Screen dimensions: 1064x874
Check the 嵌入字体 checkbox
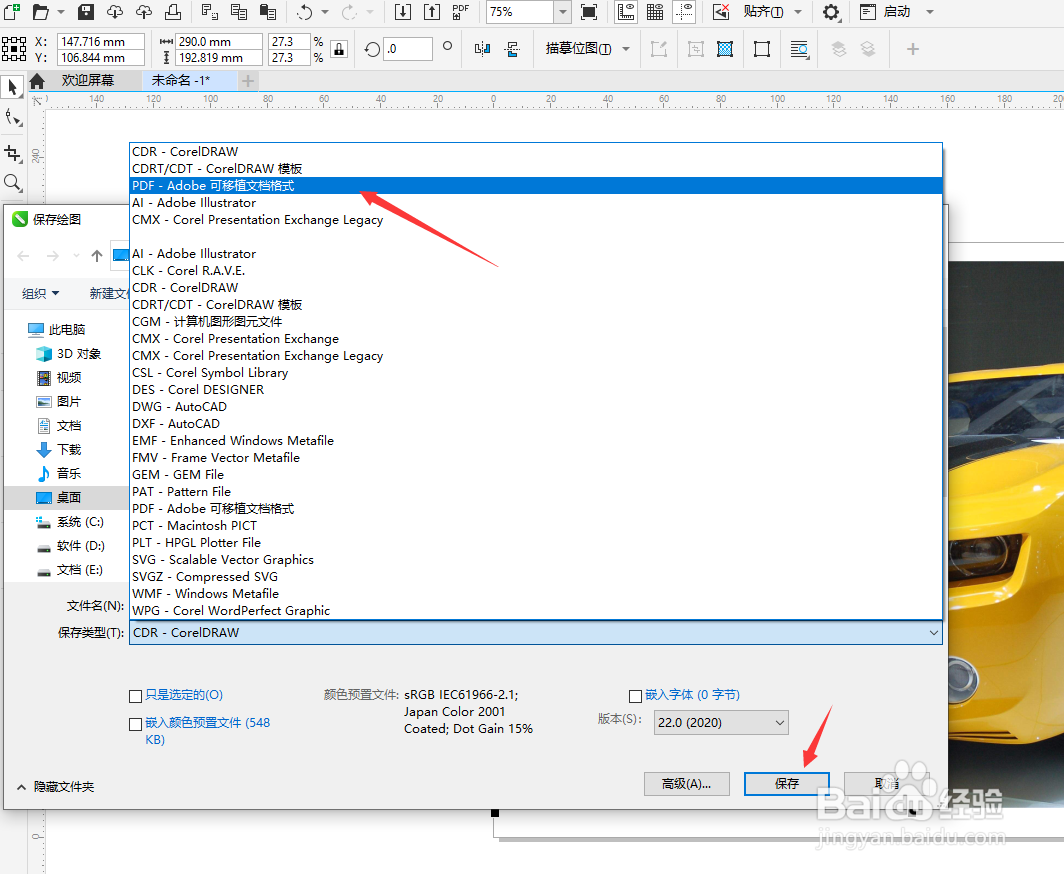pyautogui.click(x=635, y=696)
